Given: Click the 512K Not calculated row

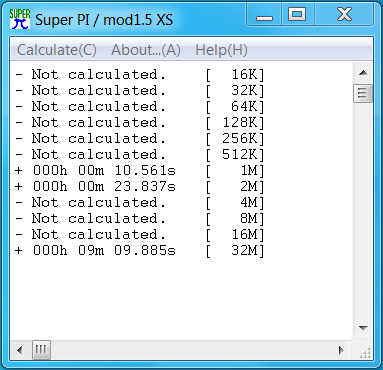Looking at the screenshot, I should pos(140,155).
